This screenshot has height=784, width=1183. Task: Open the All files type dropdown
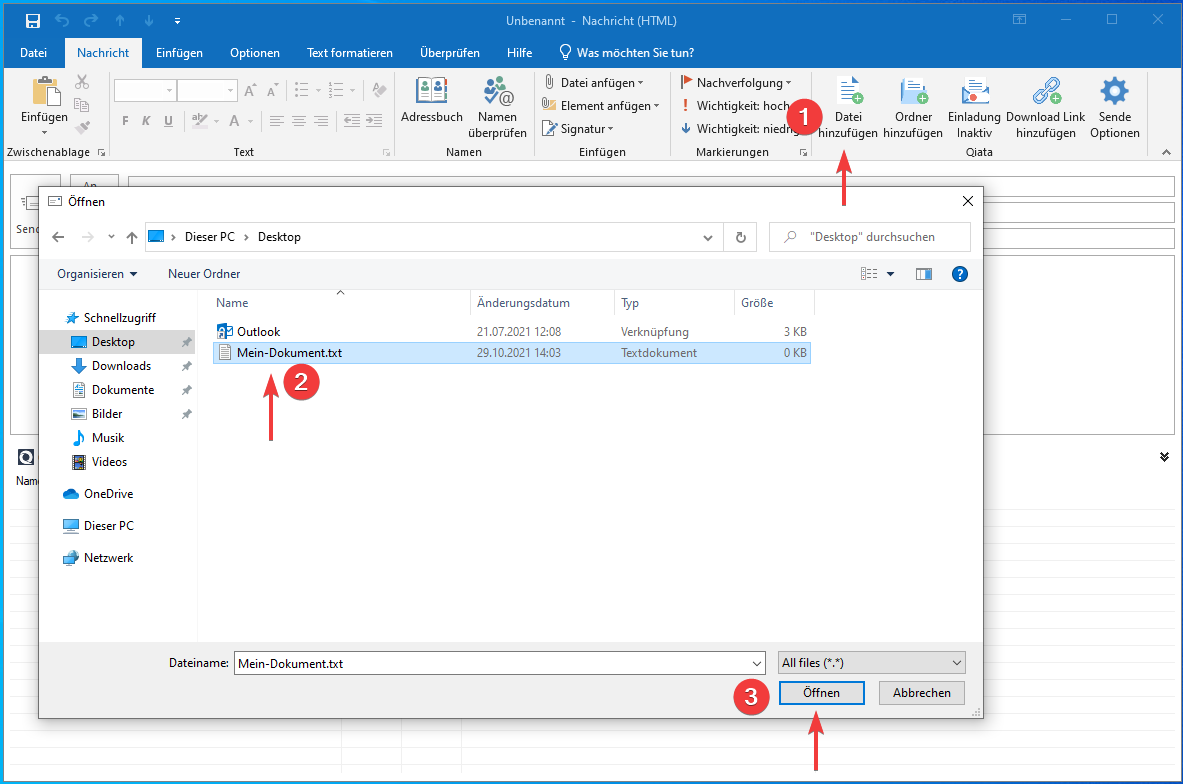pyautogui.click(x=871, y=663)
